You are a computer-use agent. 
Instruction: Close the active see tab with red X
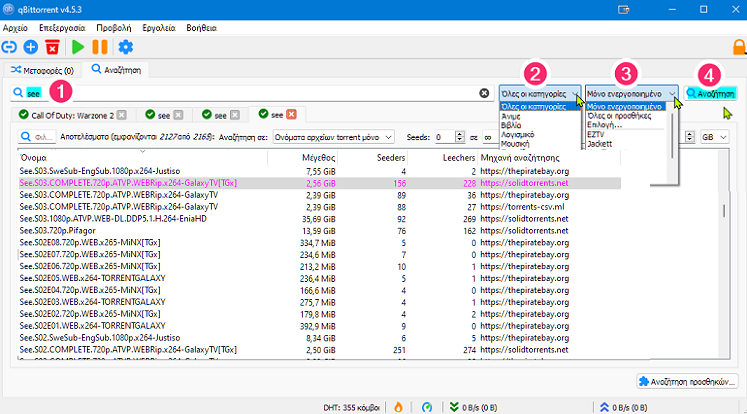[x=292, y=114]
